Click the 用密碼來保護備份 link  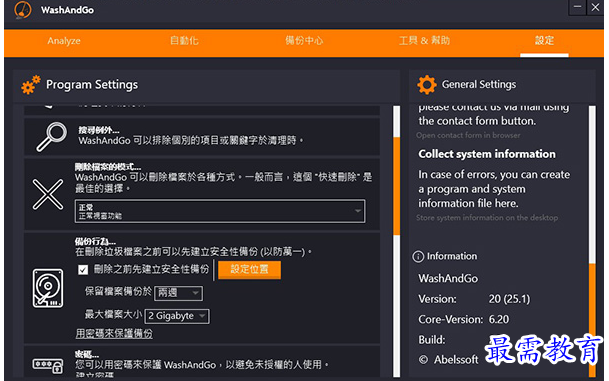point(114,333)
